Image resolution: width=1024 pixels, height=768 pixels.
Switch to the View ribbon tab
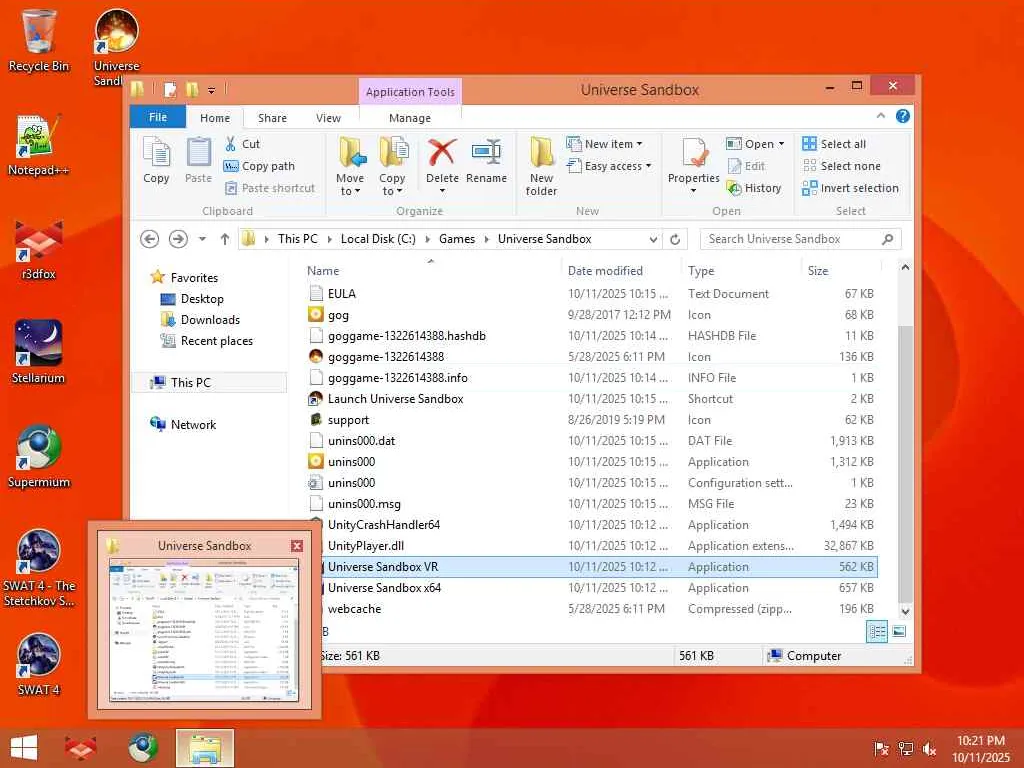[328, 118]
